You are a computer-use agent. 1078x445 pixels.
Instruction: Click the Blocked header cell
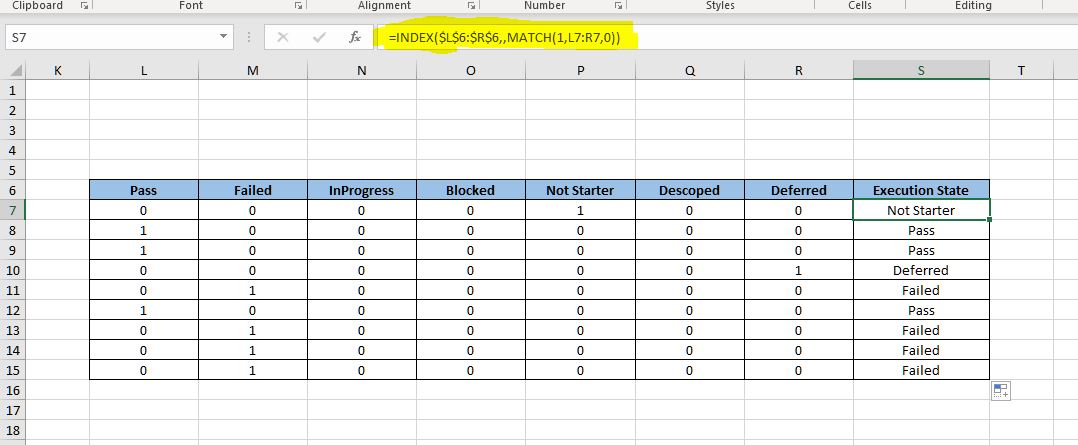tap(471, 190)
